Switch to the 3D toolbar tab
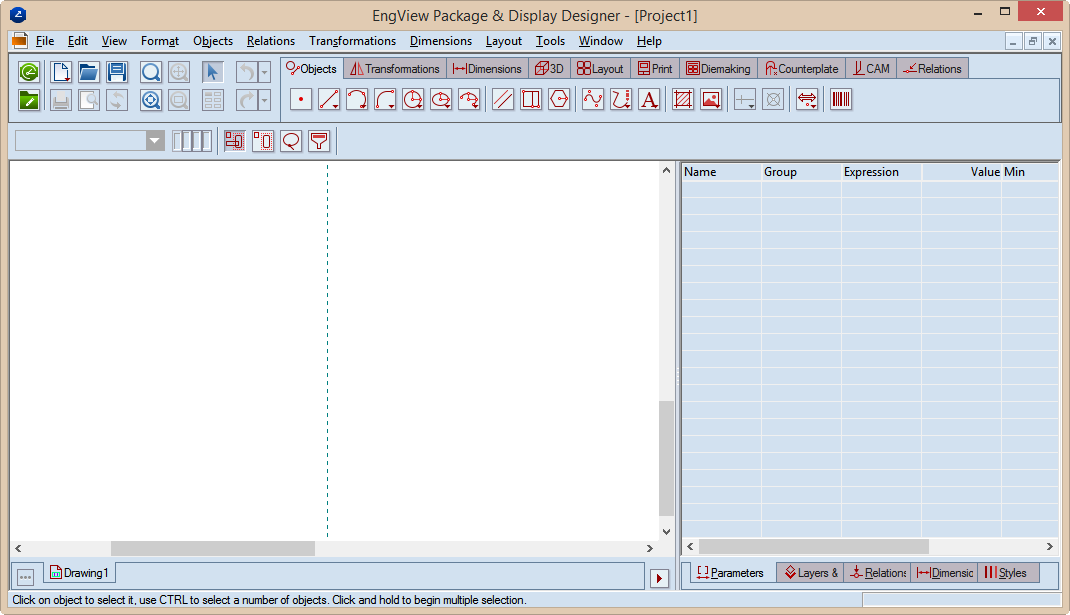This screenshot has height=615, width=1070. click(549, 68)
